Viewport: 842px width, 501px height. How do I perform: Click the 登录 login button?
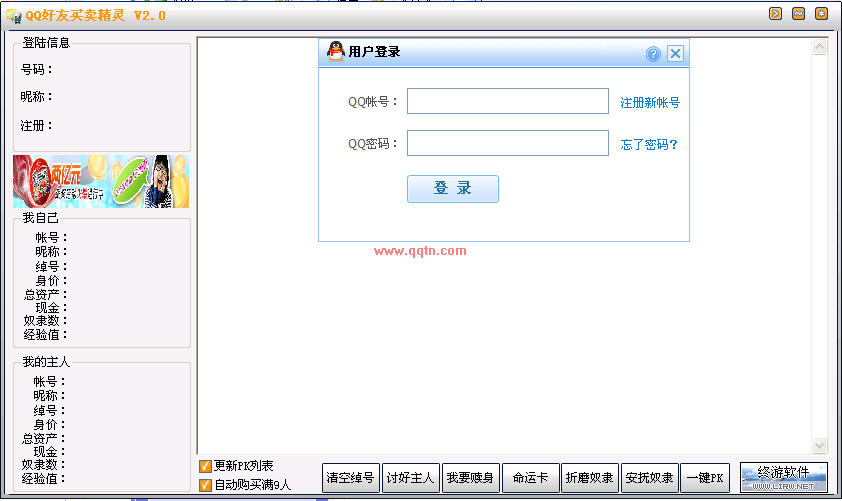coord(453,188)
